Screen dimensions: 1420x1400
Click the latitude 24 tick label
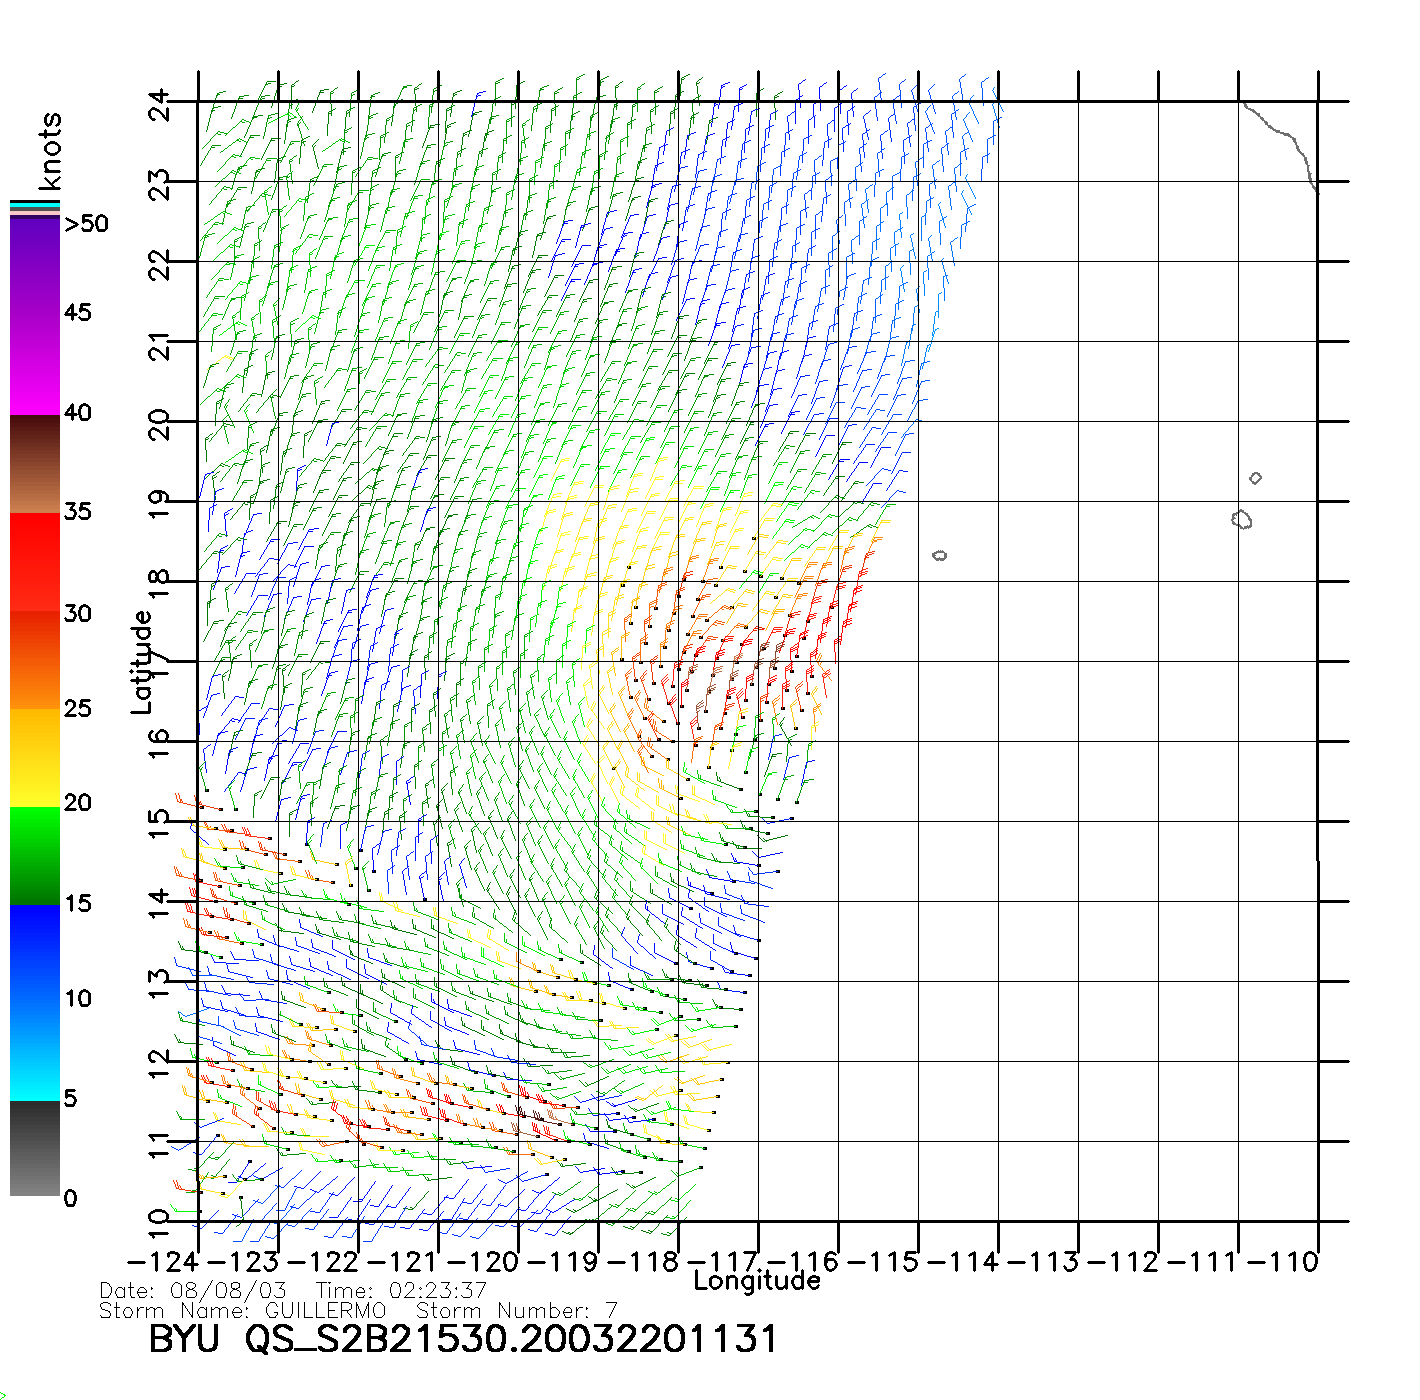coord(159,103)
